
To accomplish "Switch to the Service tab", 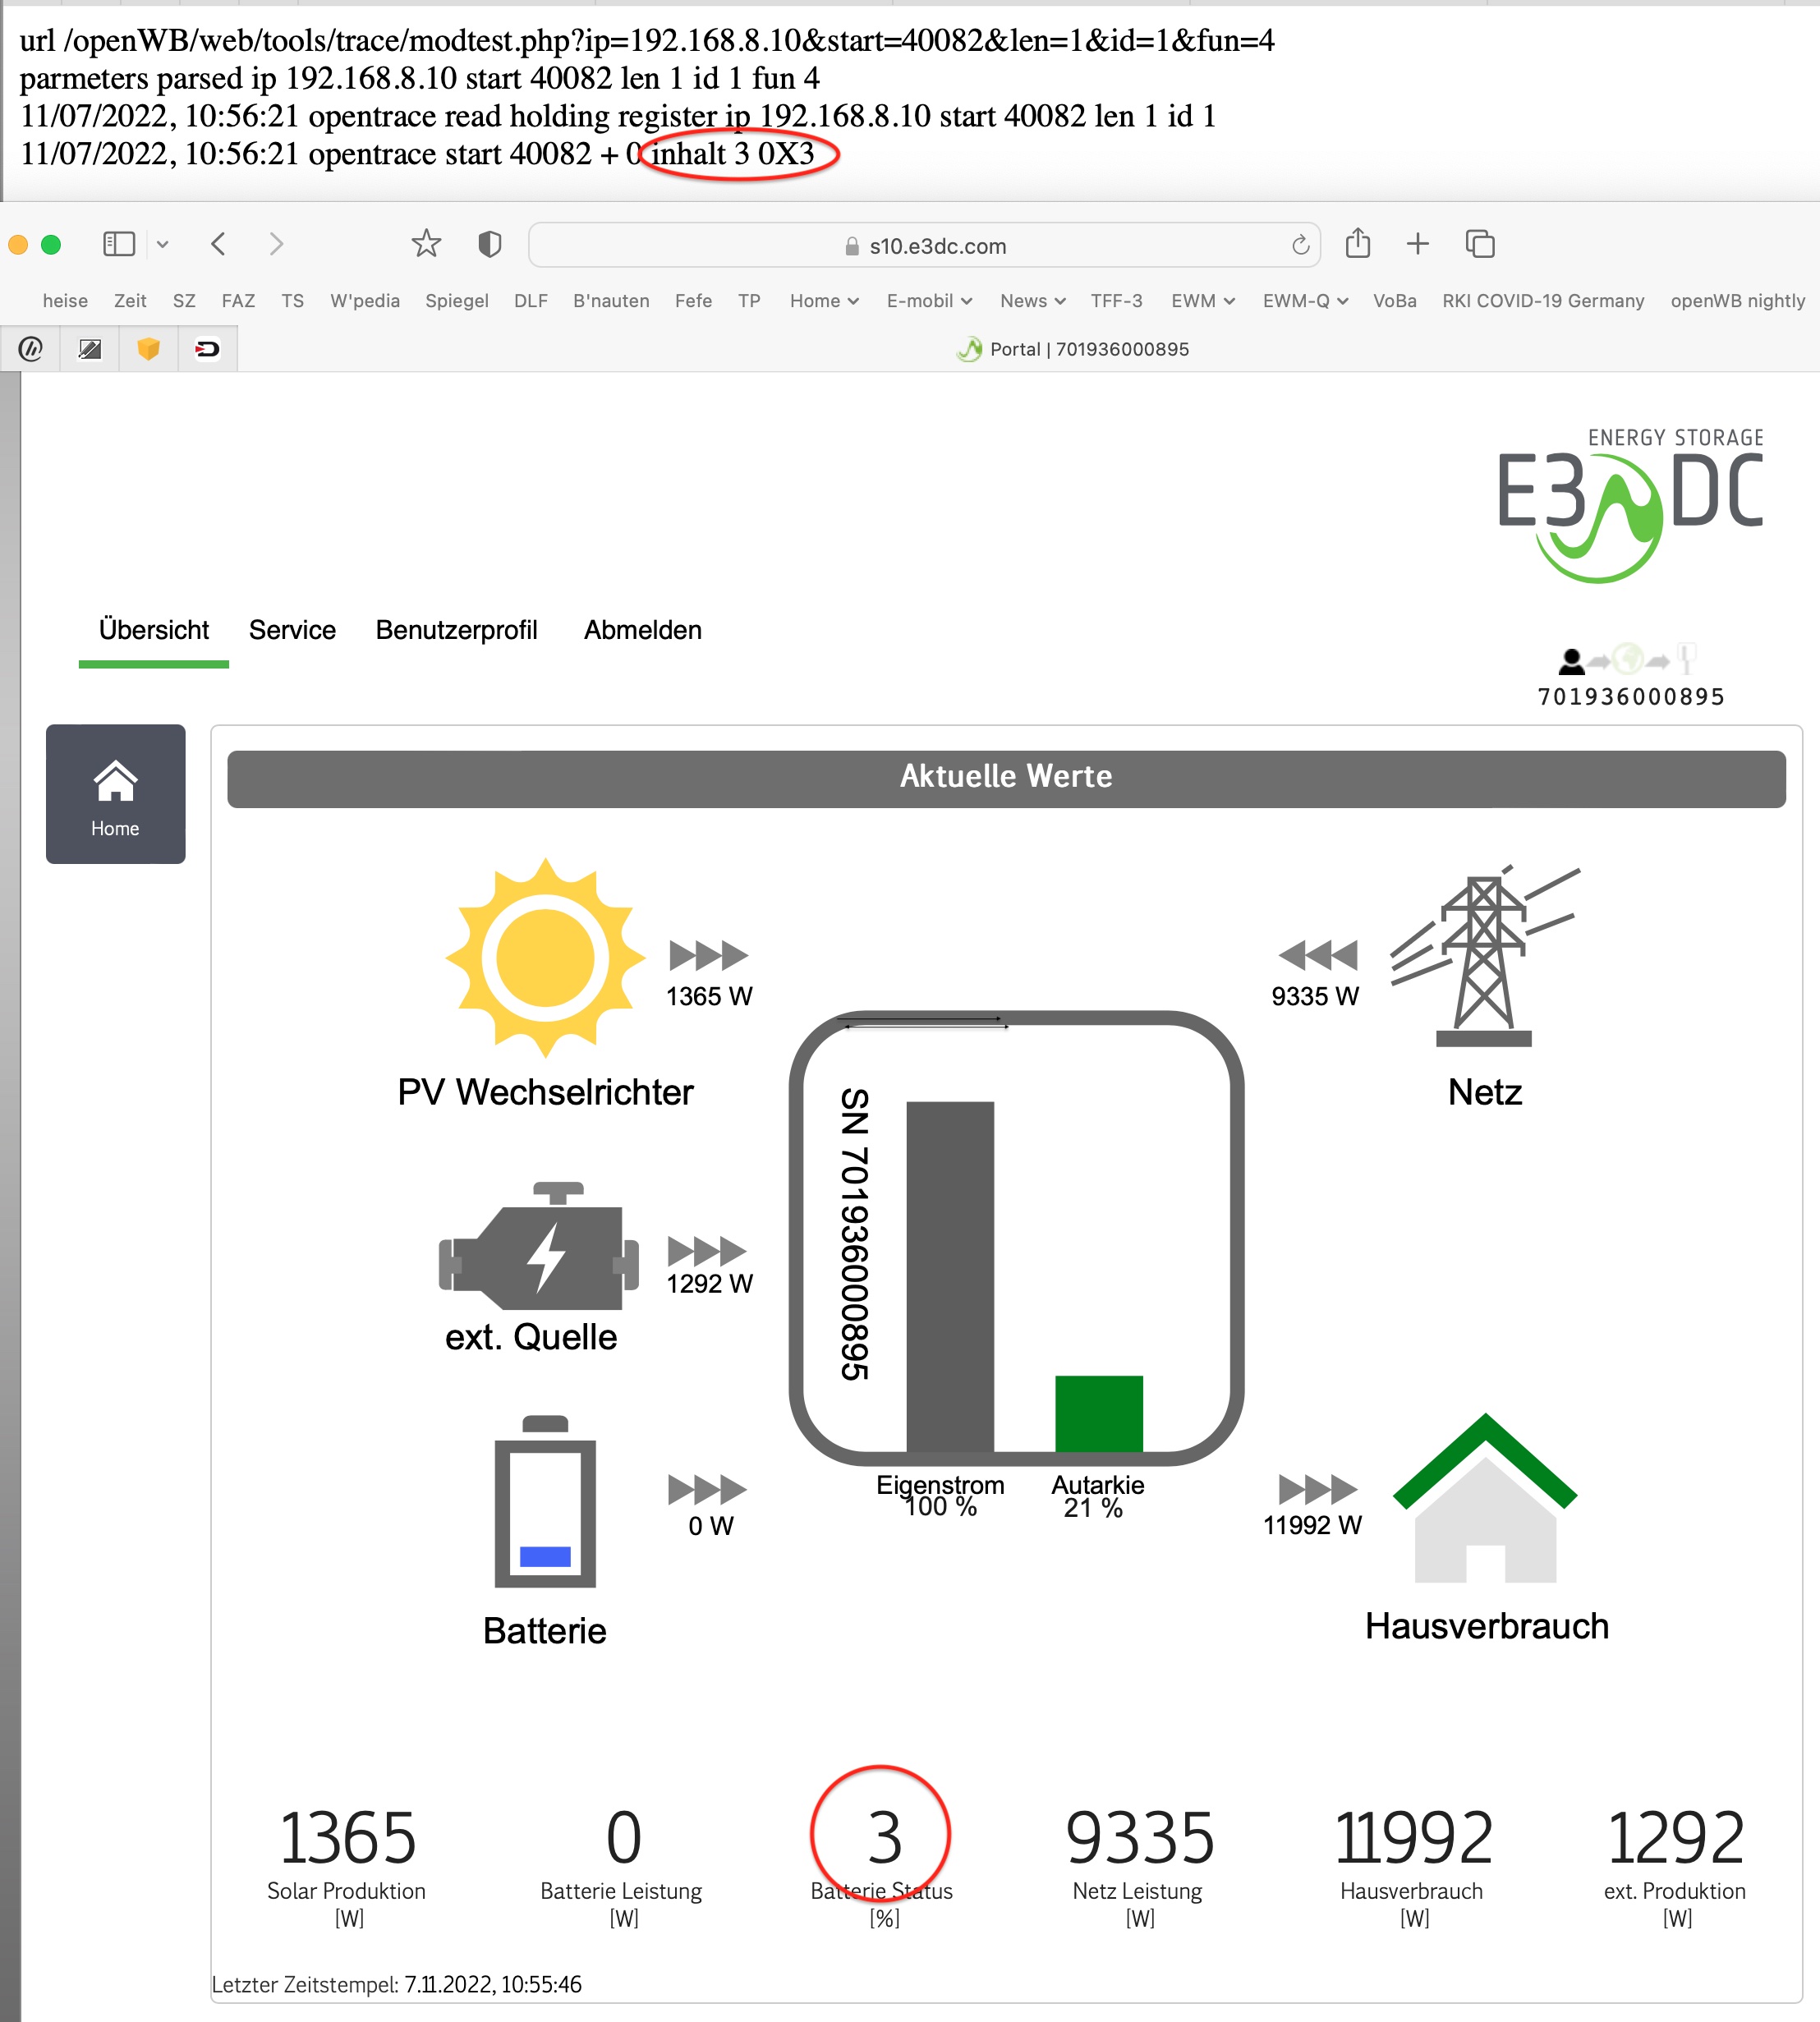I will click(292, 630).
